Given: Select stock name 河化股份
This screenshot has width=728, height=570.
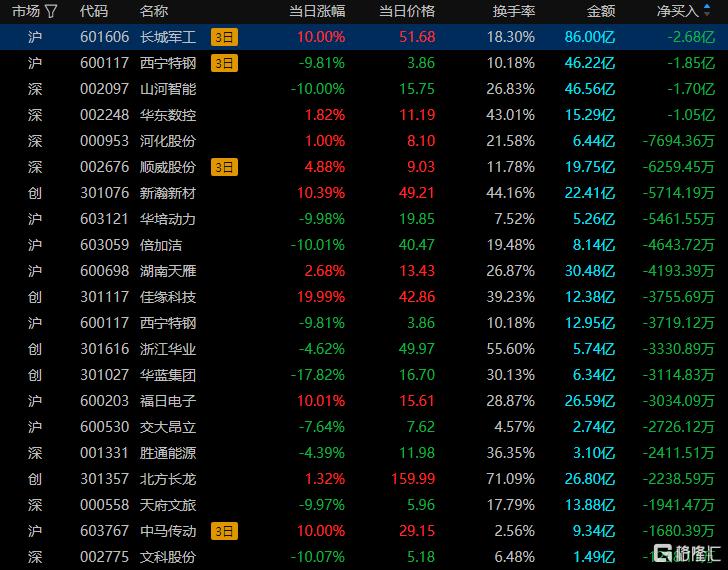Looking at the screenshot, I should [168, 141].
